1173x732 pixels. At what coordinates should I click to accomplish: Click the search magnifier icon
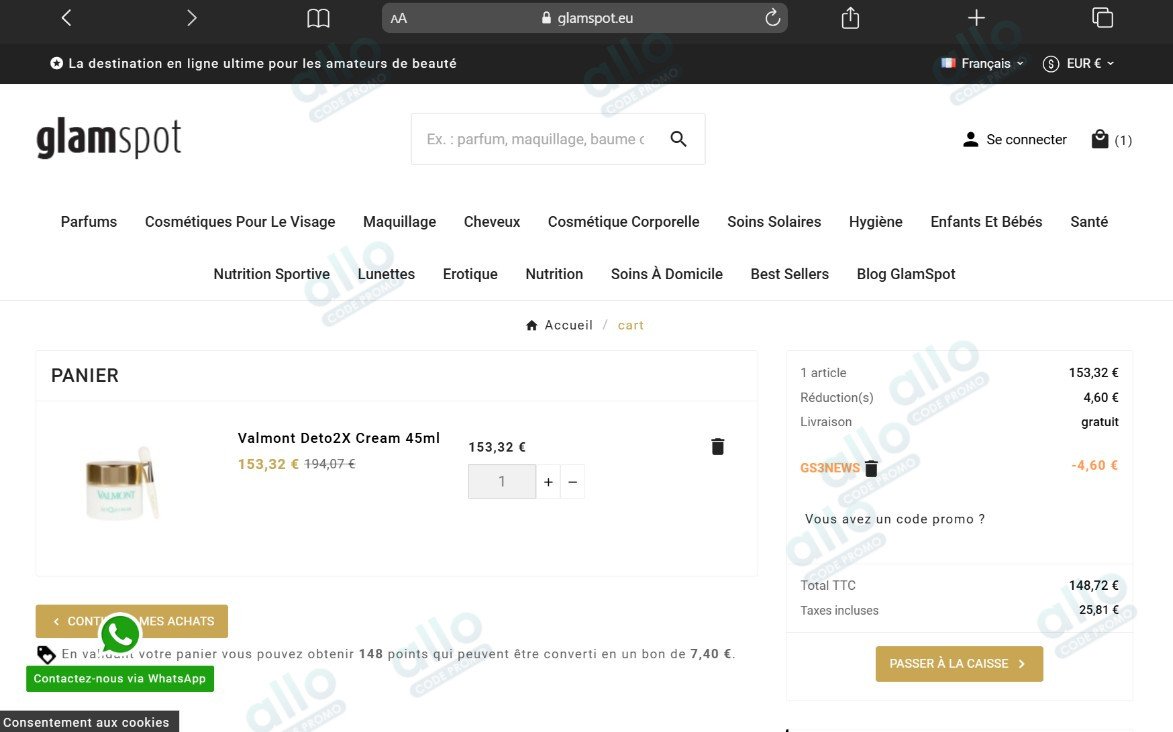click(679, 138)
